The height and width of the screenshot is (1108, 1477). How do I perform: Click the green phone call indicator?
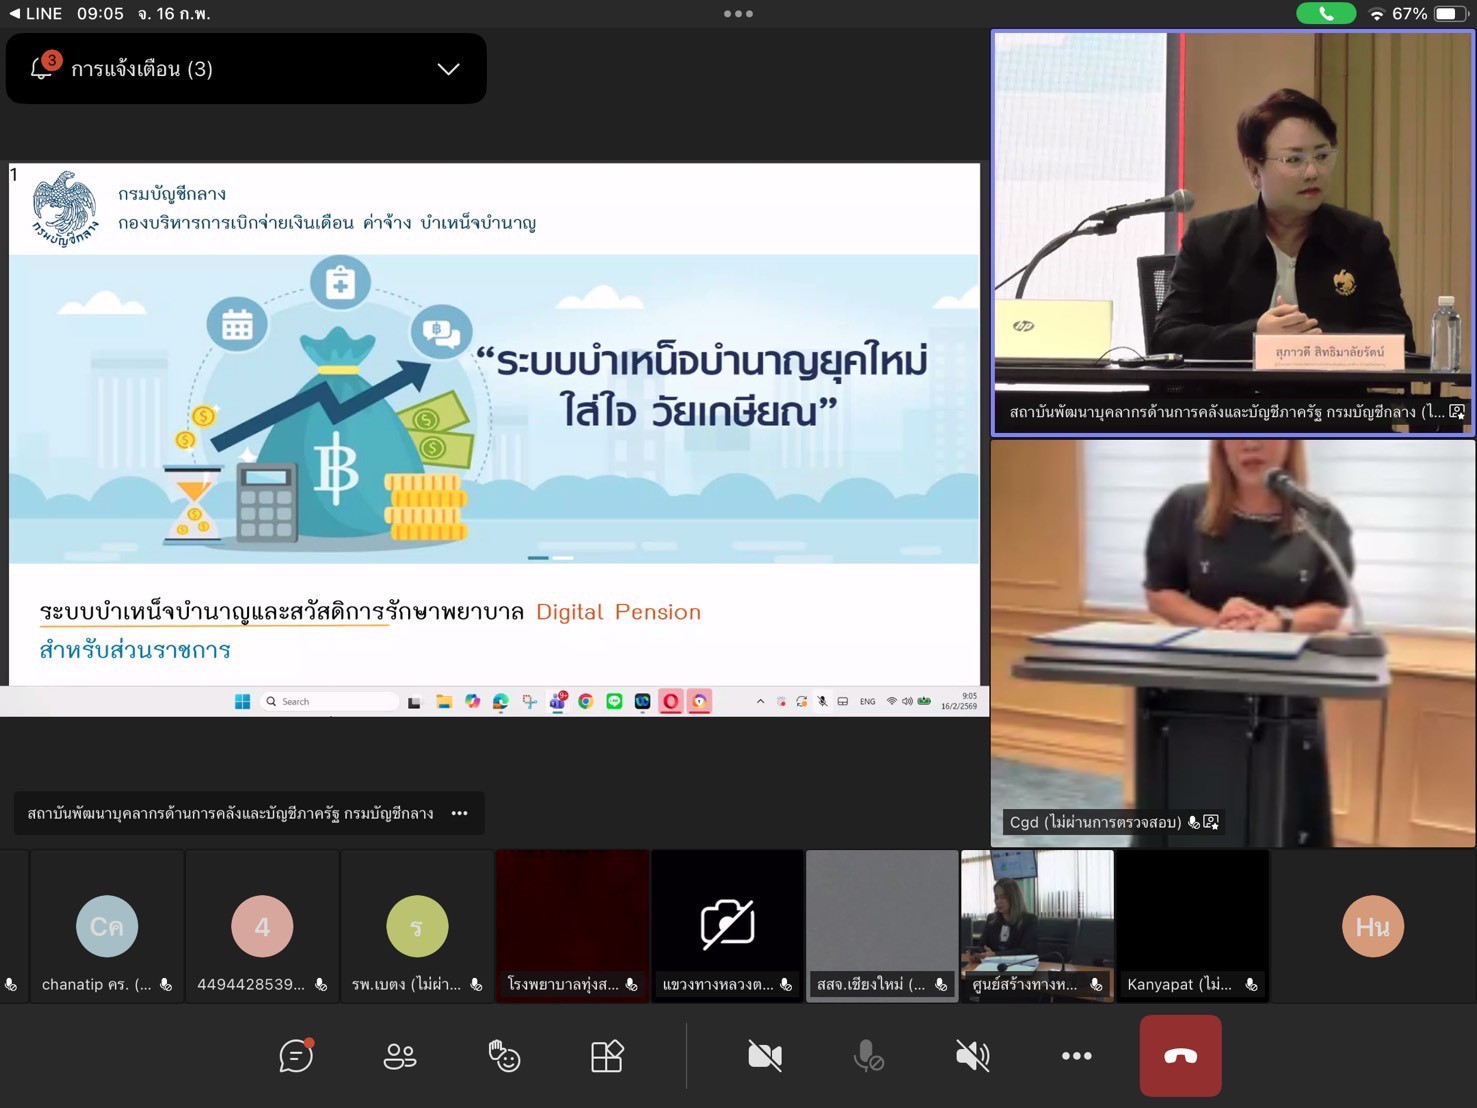(1325, 14)
